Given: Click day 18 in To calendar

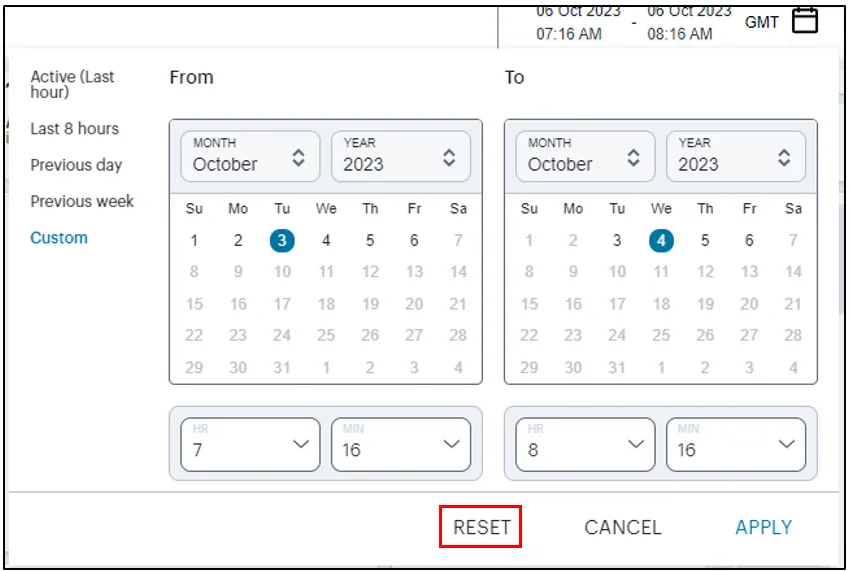Looking at the screenshot, I should 661,304.
